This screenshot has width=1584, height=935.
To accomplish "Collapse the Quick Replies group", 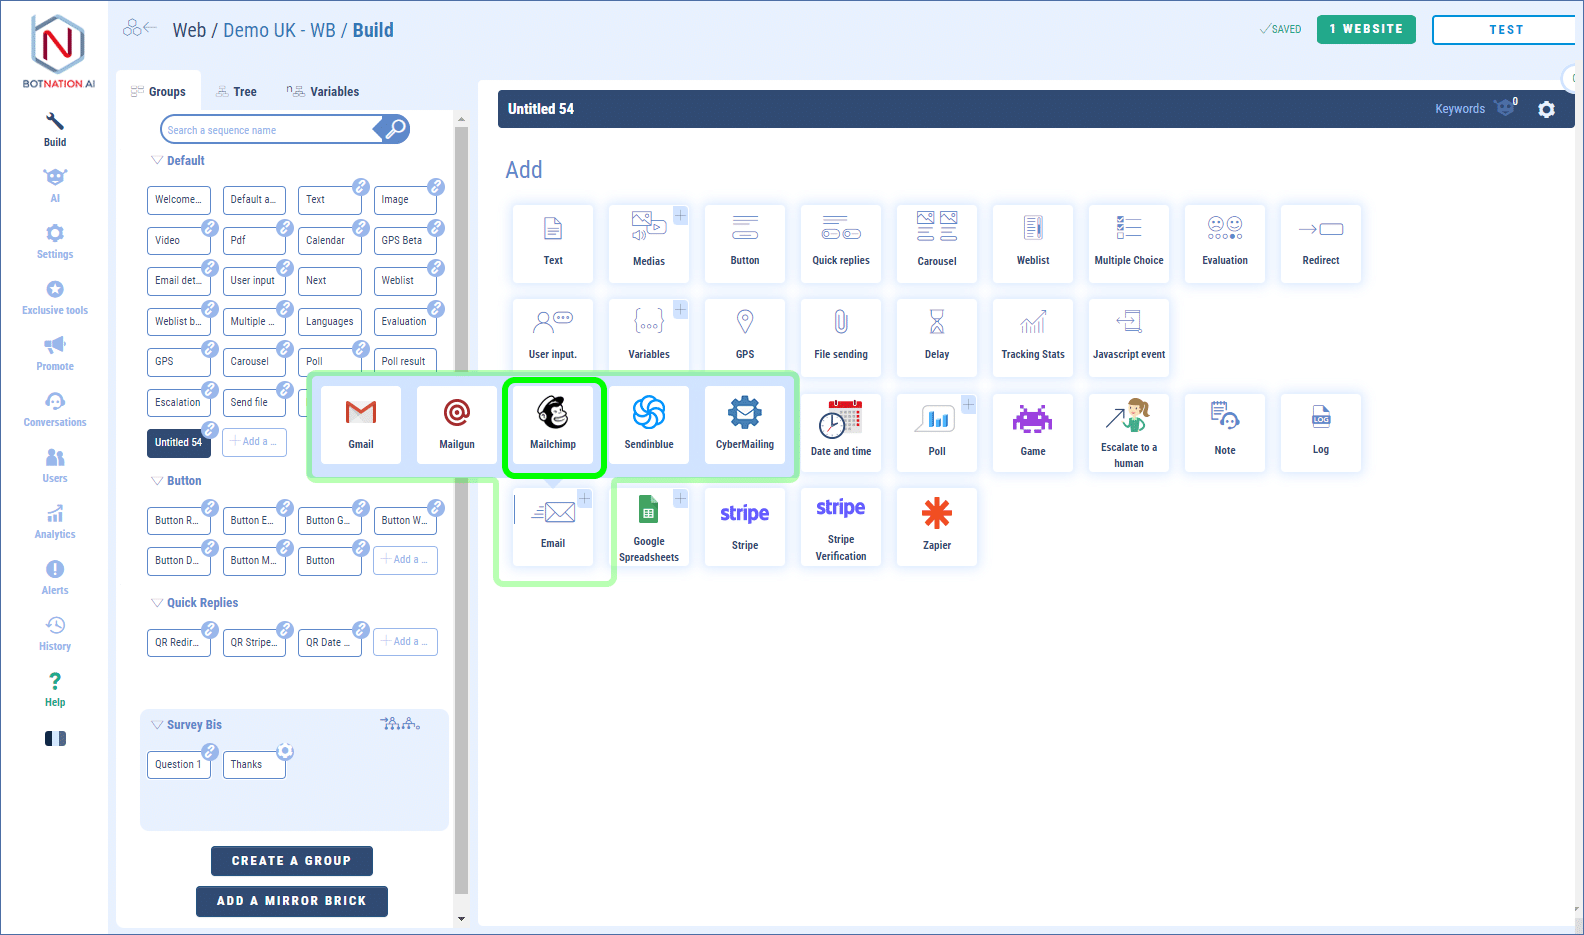I will tap(157, 603).
